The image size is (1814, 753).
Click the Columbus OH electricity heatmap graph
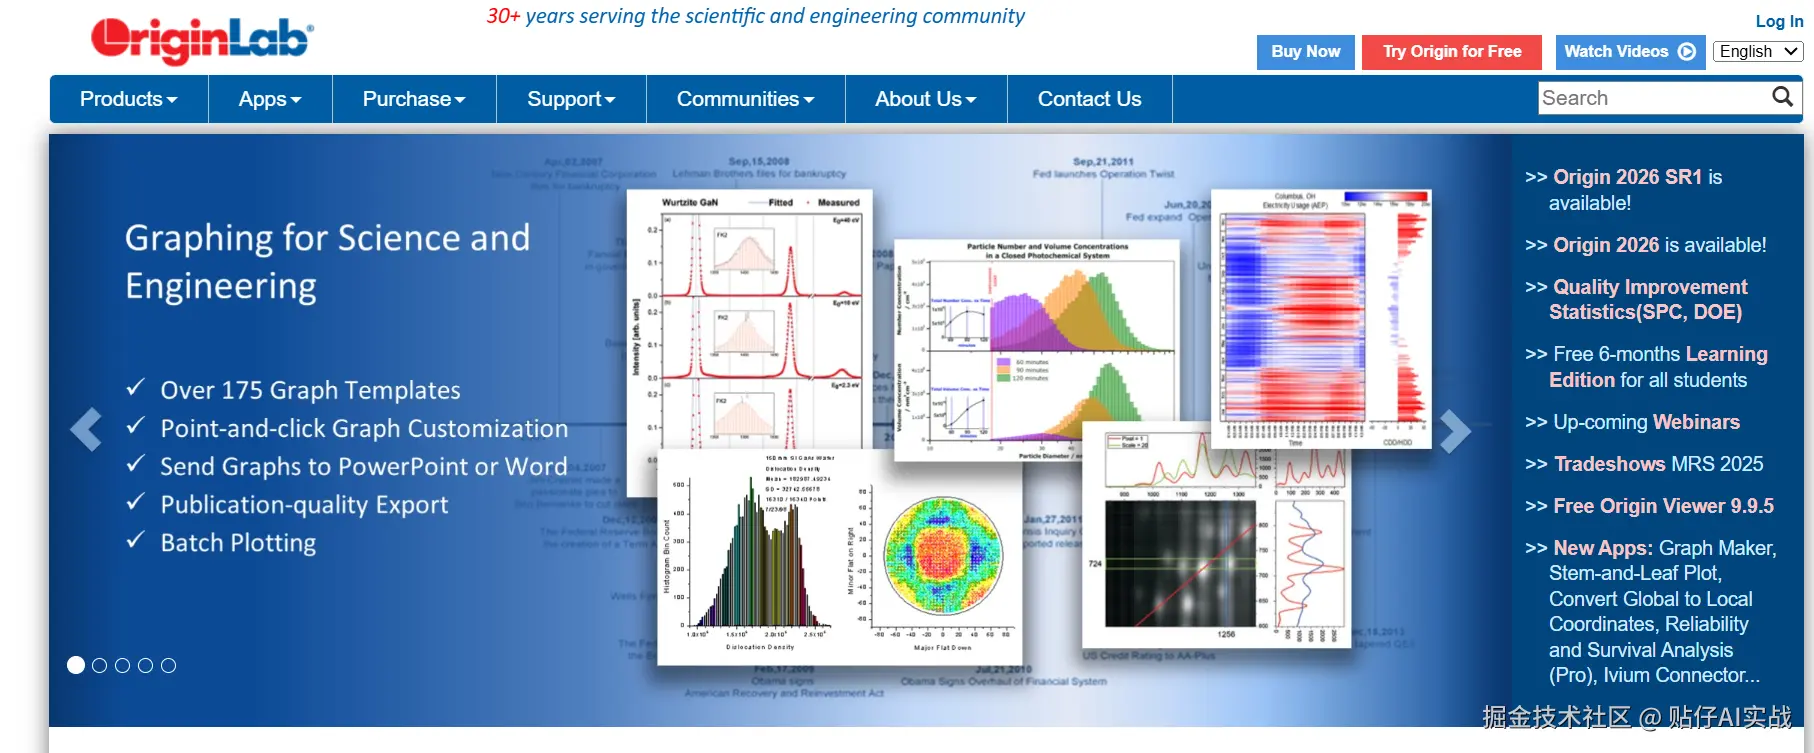tap(1322, 319)
